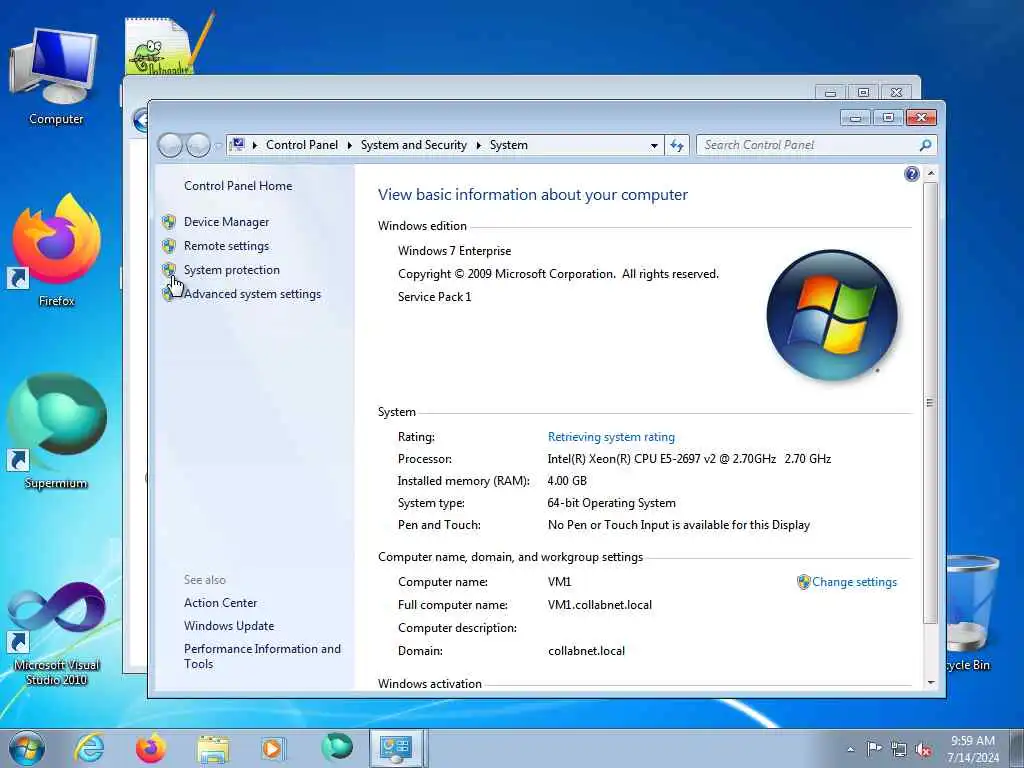Image resolution: width=1024 pixels, height=768 pixels.
Task: Click the Control Panel breadcrumb
Action: pos(302,145)
